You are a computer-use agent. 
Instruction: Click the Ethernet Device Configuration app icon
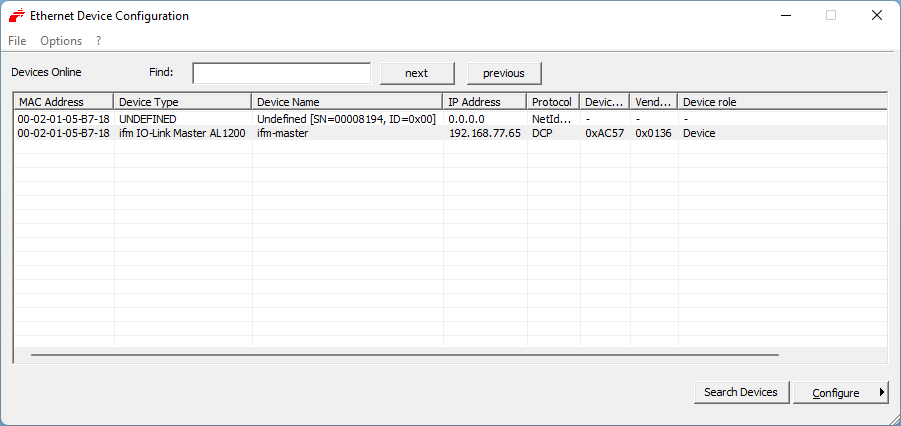[x=17, y=16]
